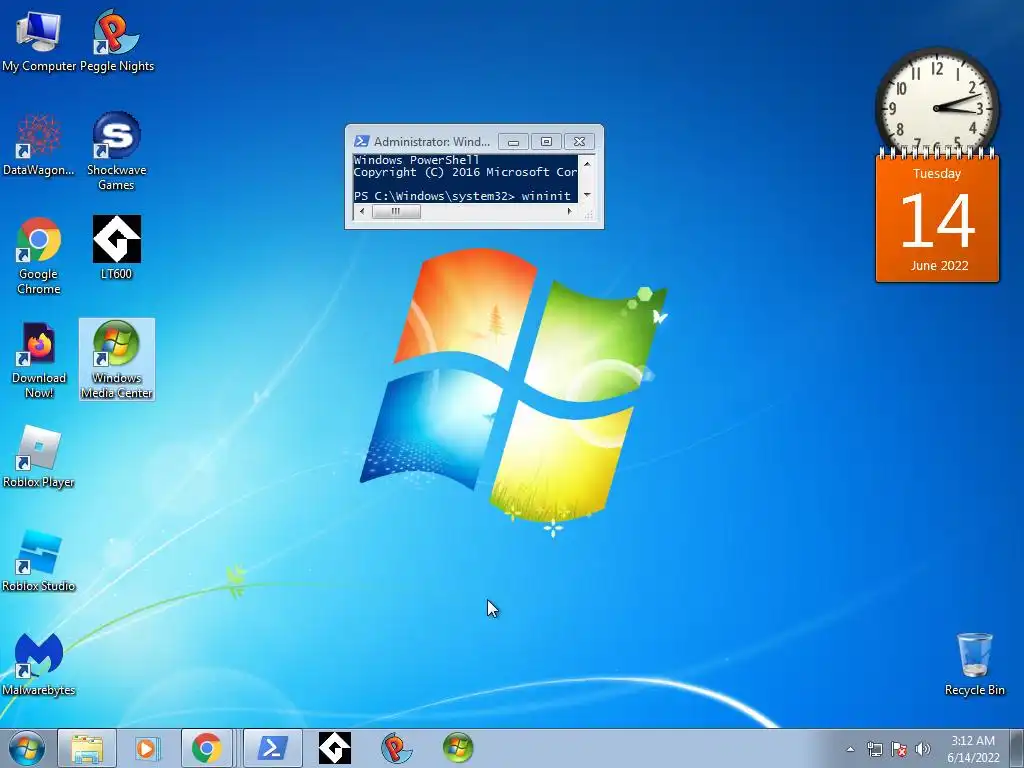Open Windows Explorer from the taskbar
1024x768 pixels.
pos(87,748)
